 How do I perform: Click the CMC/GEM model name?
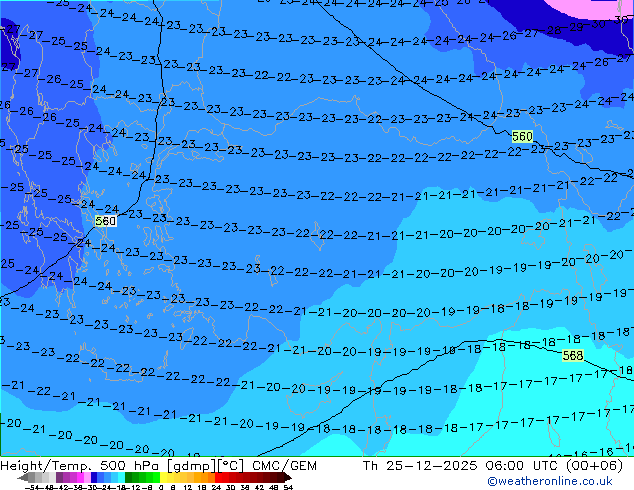284,466
